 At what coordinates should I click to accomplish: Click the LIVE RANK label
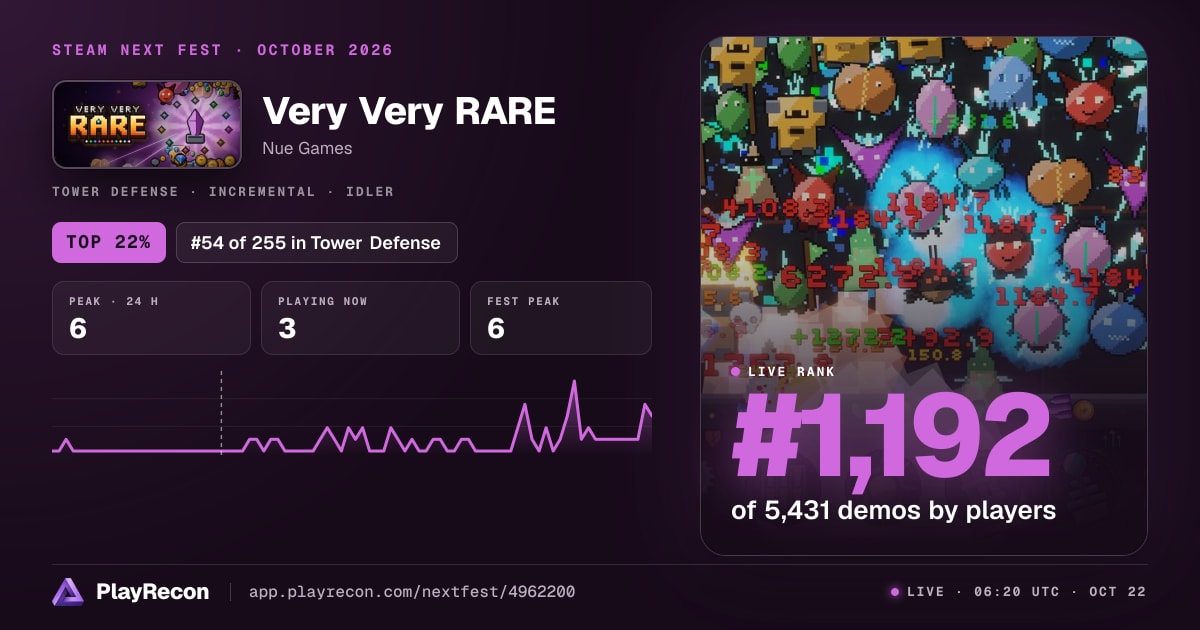click(x=790, y=371)
